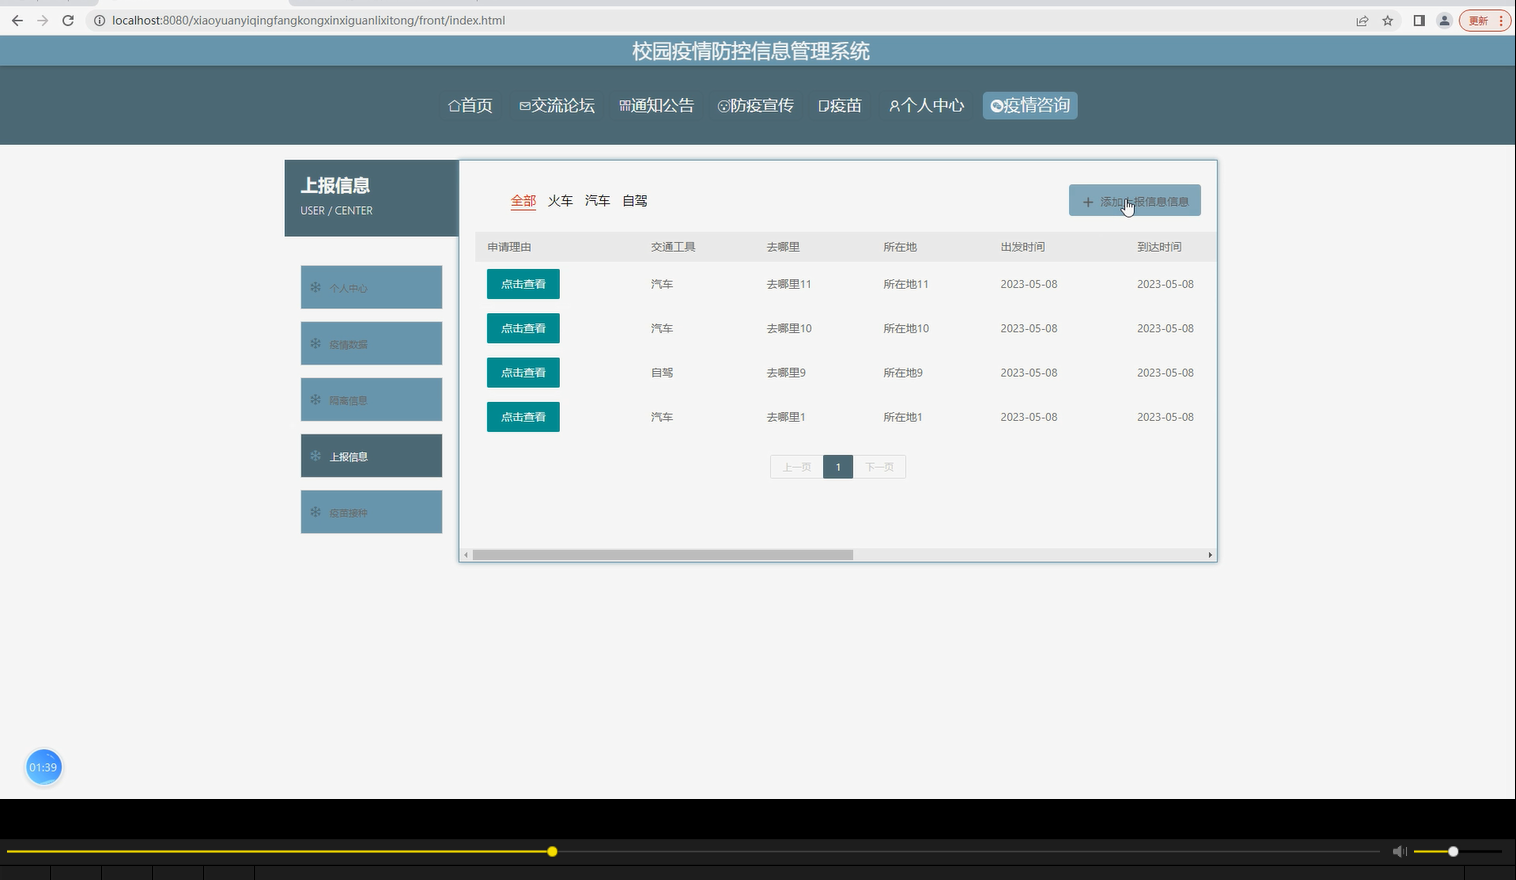Click the left arrow of the table scrollbar
Screen dimensions: 1516x880
(x=466, y=554)
